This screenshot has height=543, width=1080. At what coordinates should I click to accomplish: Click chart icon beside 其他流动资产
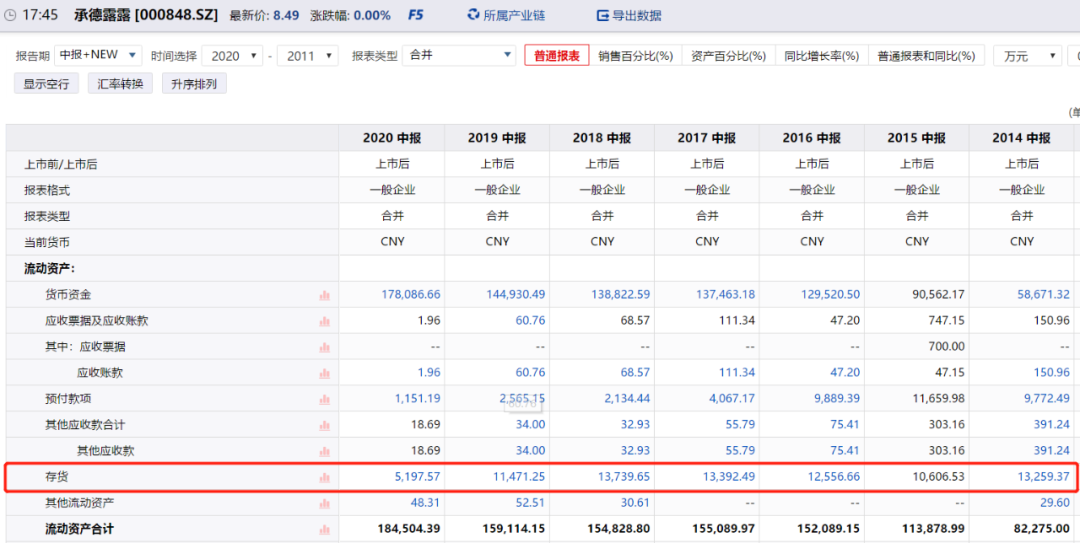pyautogui.click(x=324, y=503)
